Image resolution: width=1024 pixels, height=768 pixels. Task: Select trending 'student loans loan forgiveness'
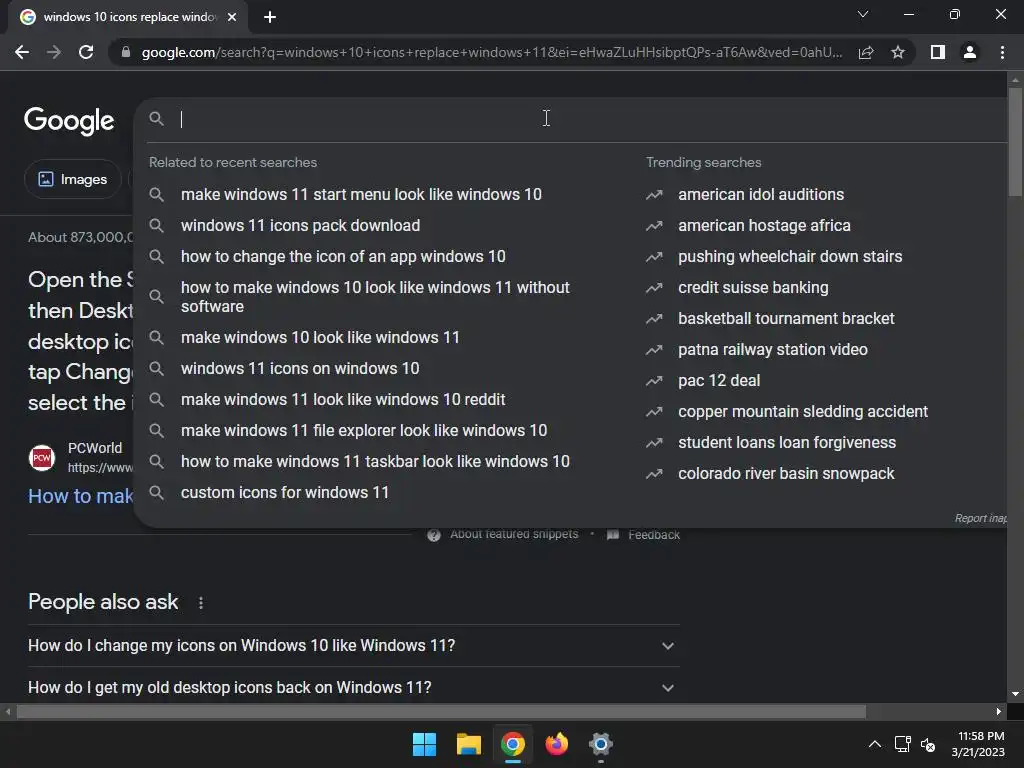(786, 443)
